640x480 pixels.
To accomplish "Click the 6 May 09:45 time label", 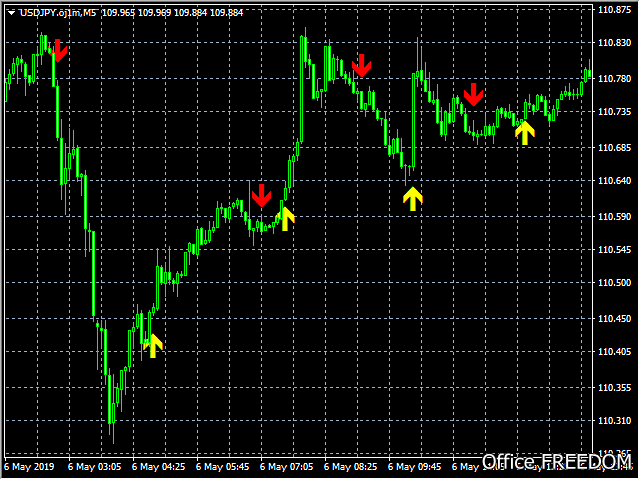I will pos(415,467).
